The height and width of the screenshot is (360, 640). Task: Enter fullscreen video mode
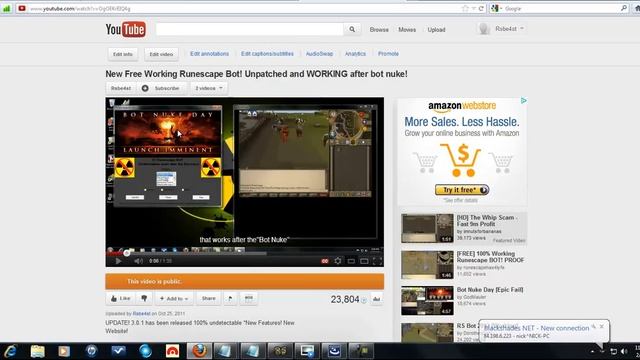[x=377, y=261]
